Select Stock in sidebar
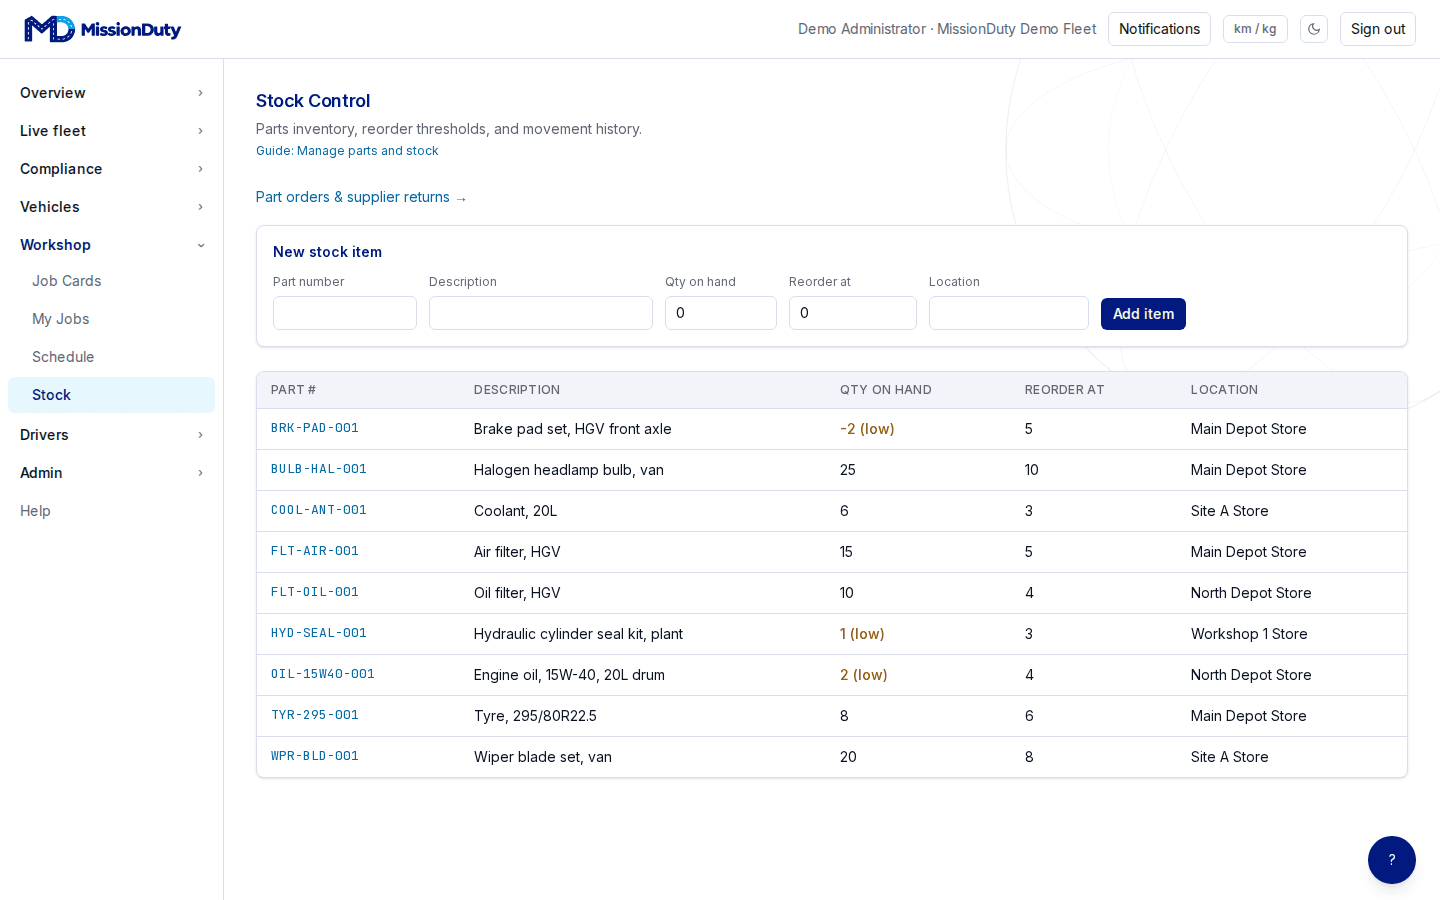Image resolution: width=1440 pixels, height=900 pixels. tap(111, 395)
